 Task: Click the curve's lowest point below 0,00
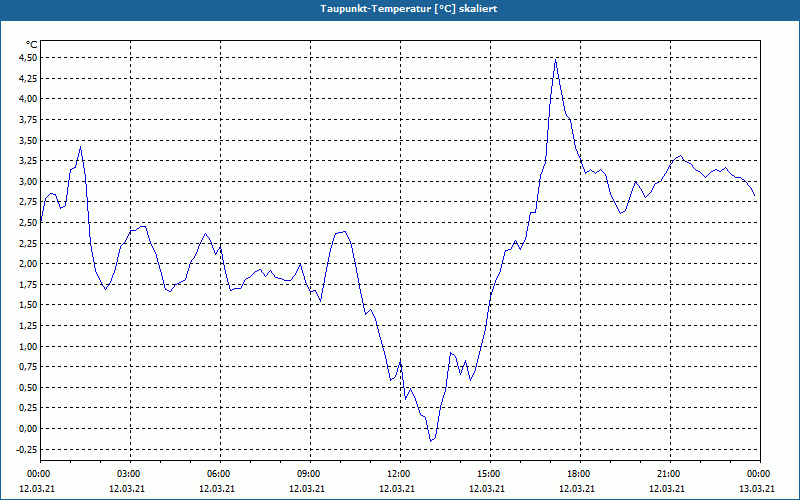coord(431,441)
